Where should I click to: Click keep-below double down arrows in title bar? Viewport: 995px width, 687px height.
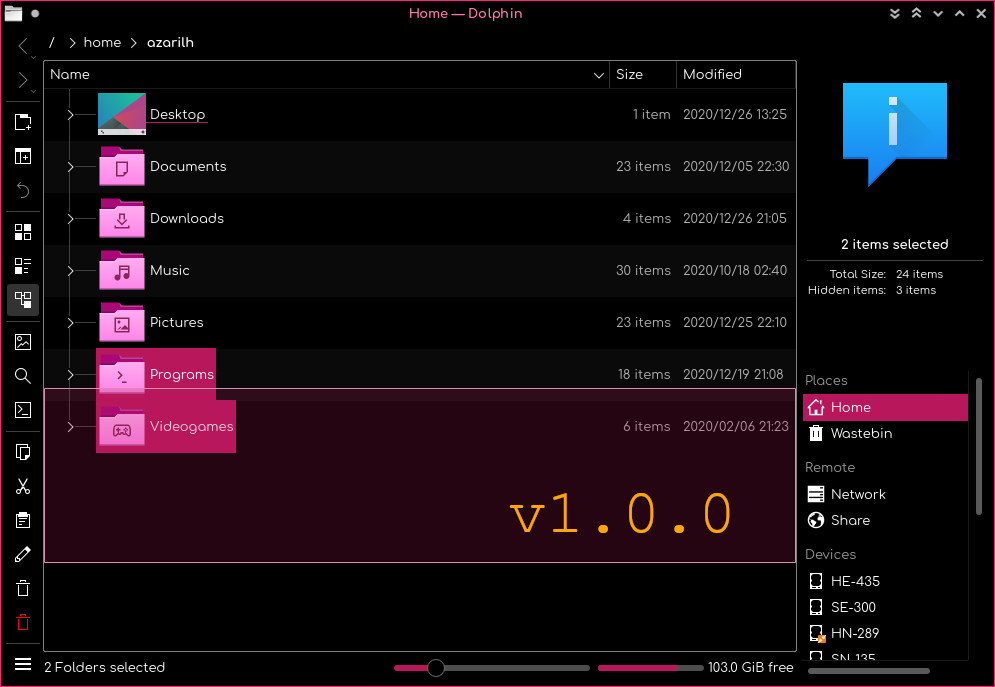[x=895, y=13]
